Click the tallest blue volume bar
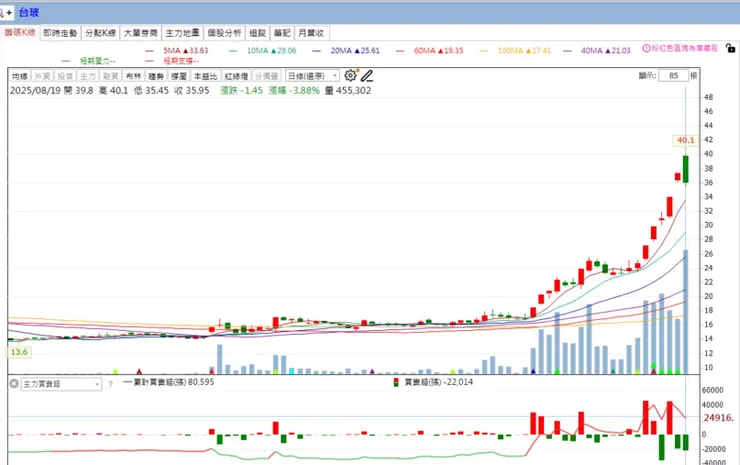Viewport: 740px width, 465px height. [x=685, y=312]
